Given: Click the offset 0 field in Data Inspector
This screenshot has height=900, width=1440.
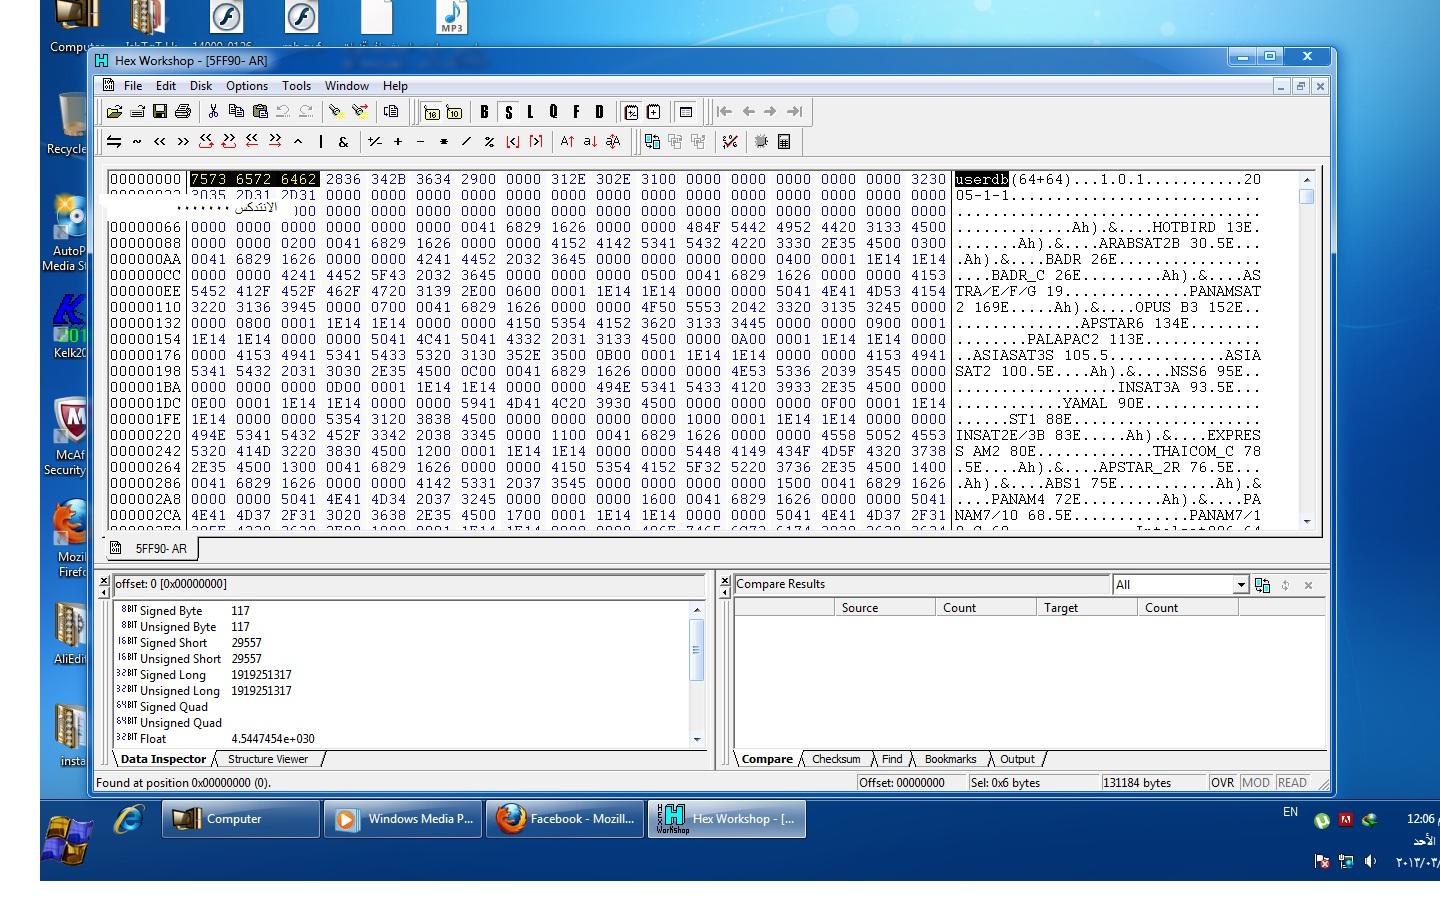Looking at the screenshot, I should coord(409,584).
